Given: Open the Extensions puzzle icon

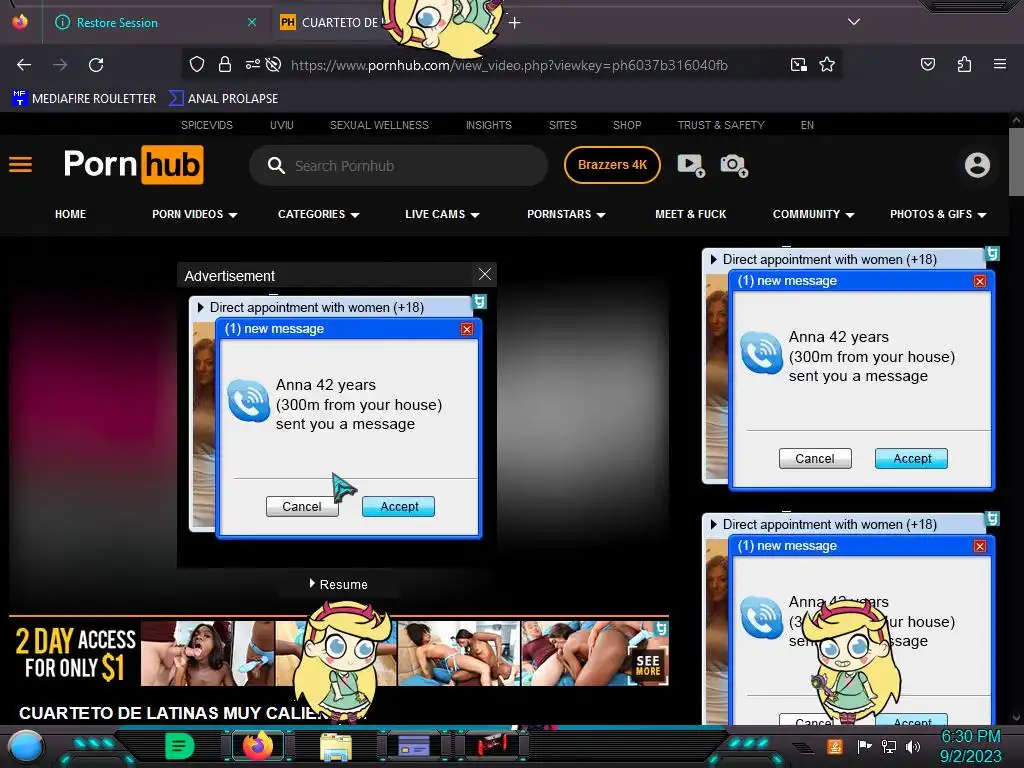Looking at the screenshot, I should click(x=964, y=64).
